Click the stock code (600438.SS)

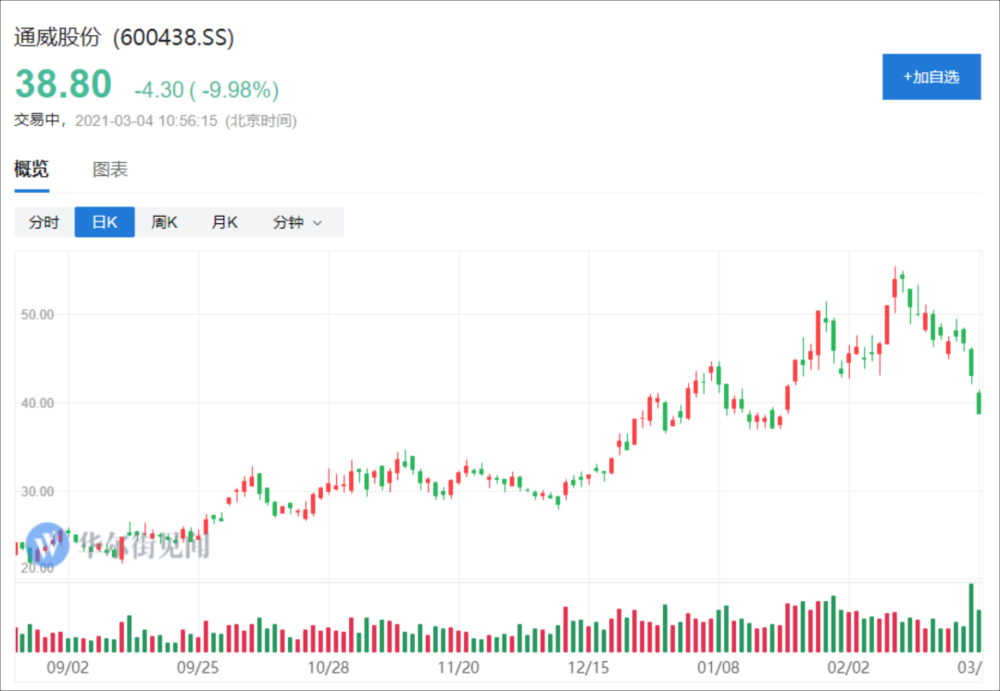pyautogui.click(x=173, y=38)
